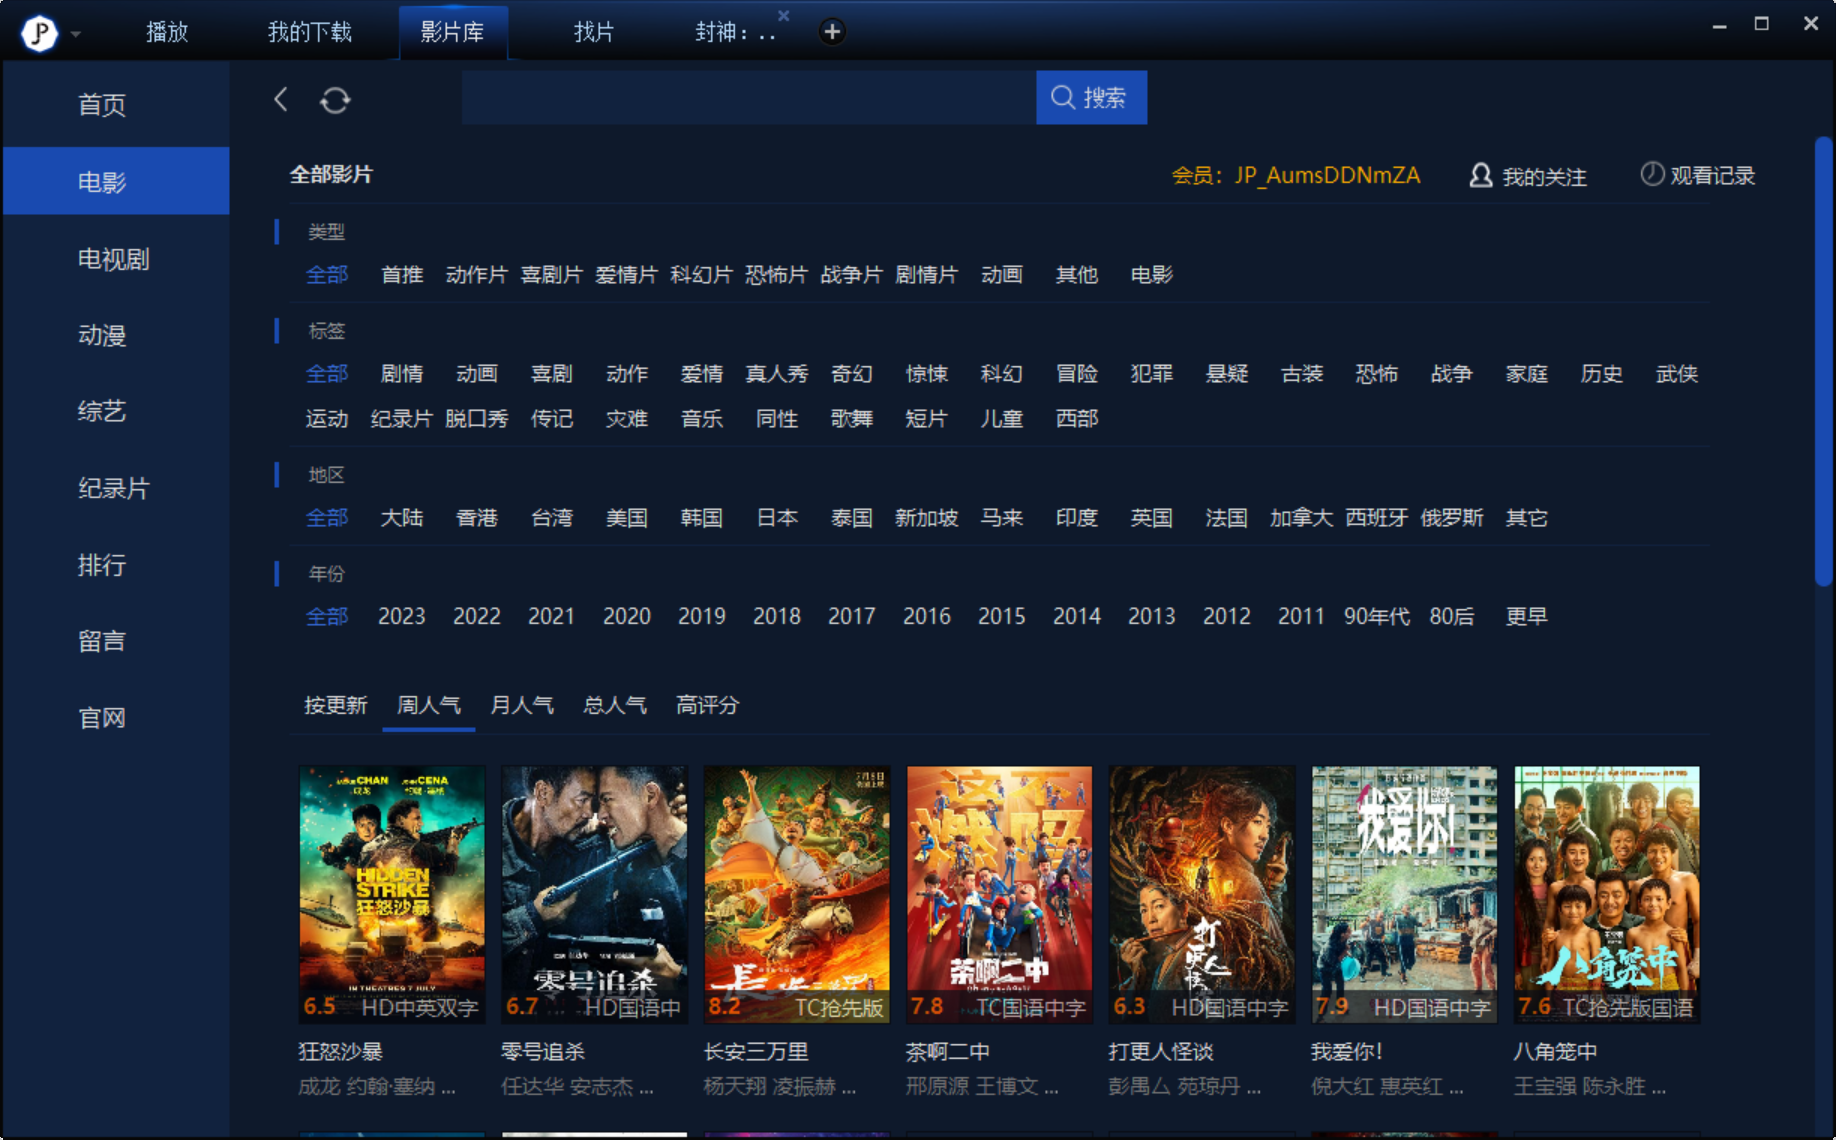Select 全部 under the 年份 filter
Viewport: 1836px width, 1140px height.
[327, 616]
